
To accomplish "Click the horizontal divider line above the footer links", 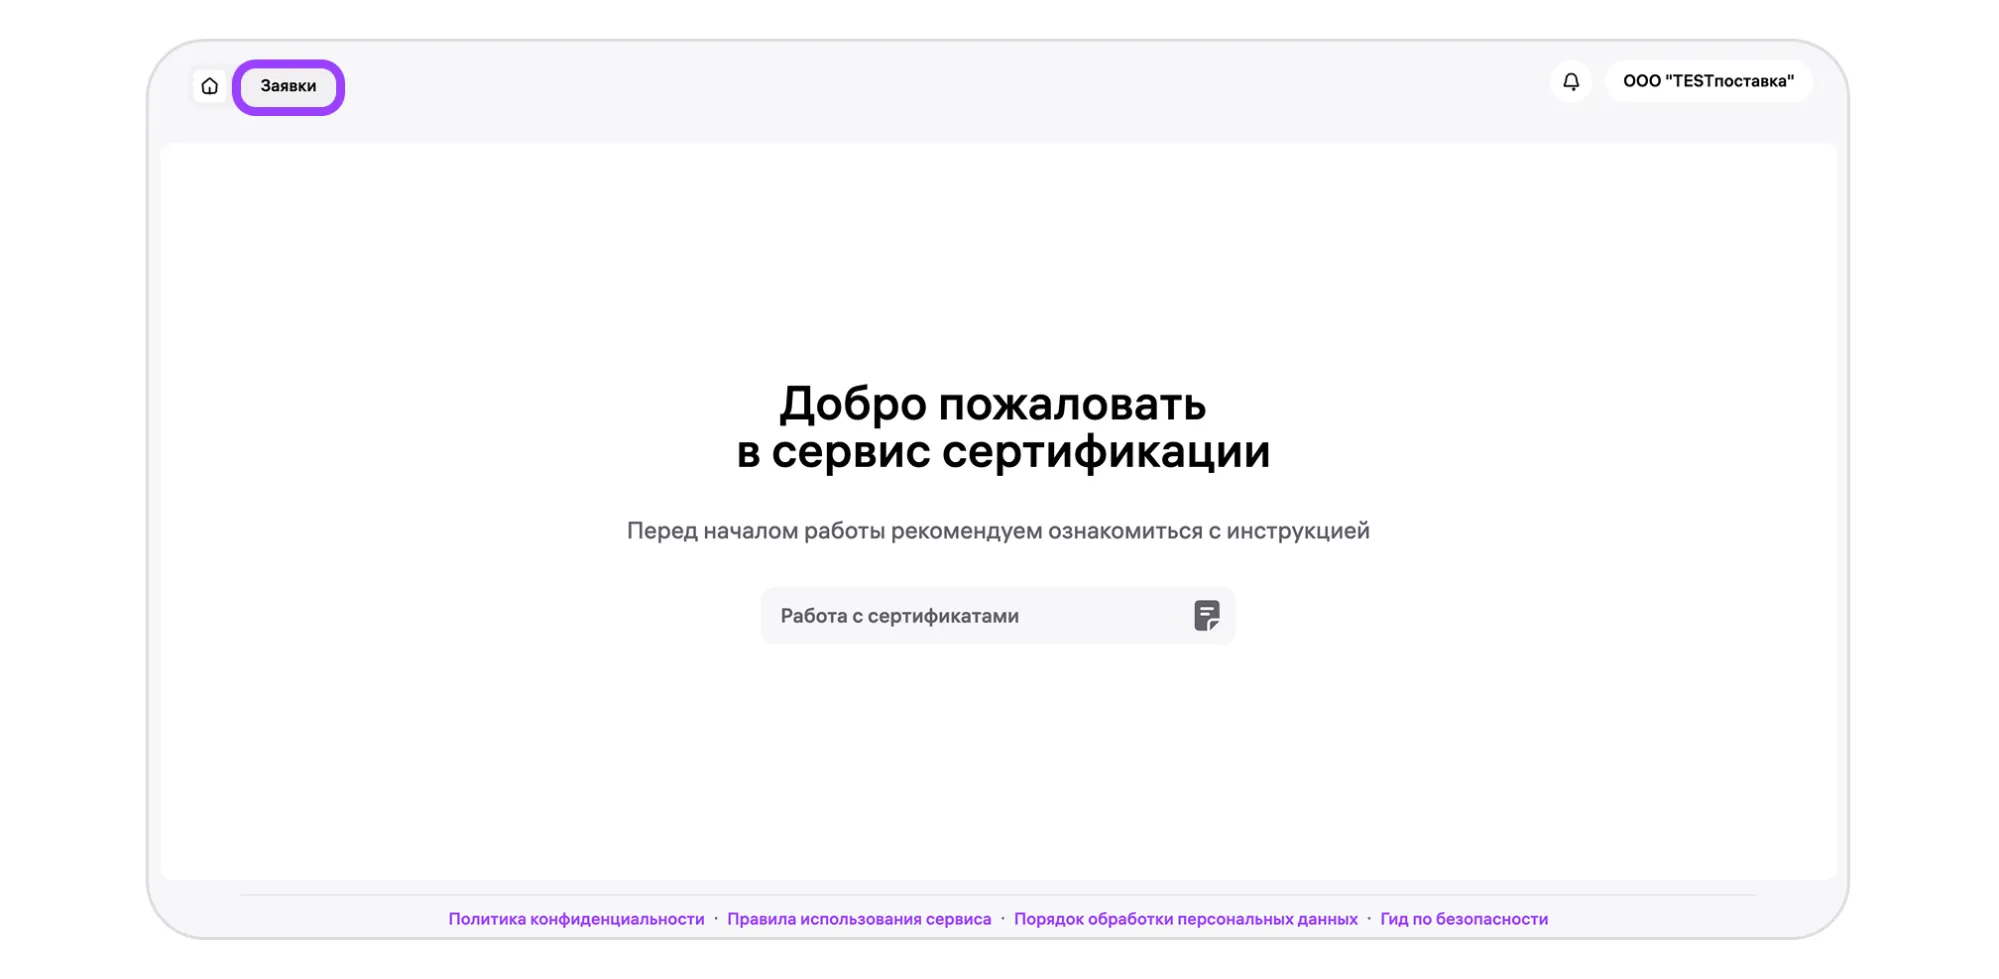I will tap(997, 895).
